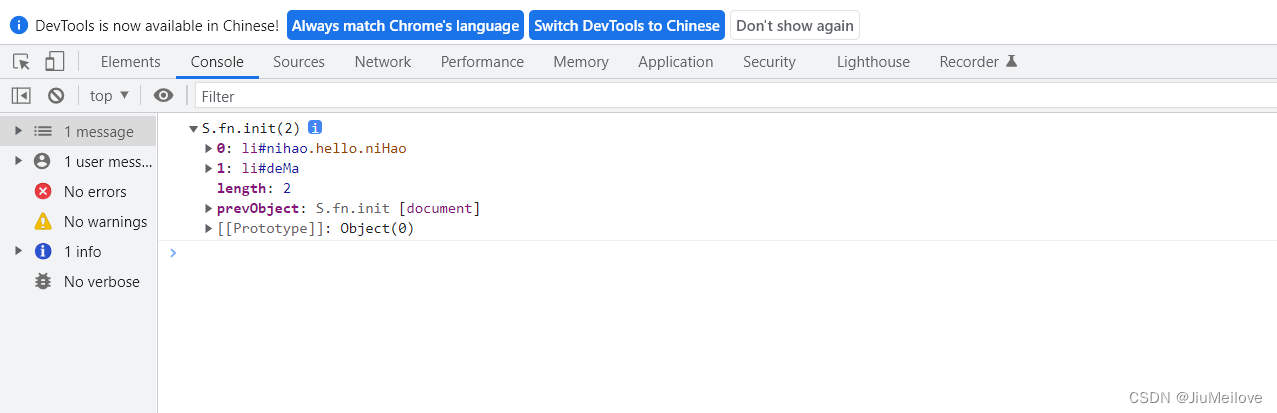Image resolution: width=1277 pixels, height=413 pixels.
Task: Click the blue info badge beside S.fn.init(2)
Action: point(315,128)
